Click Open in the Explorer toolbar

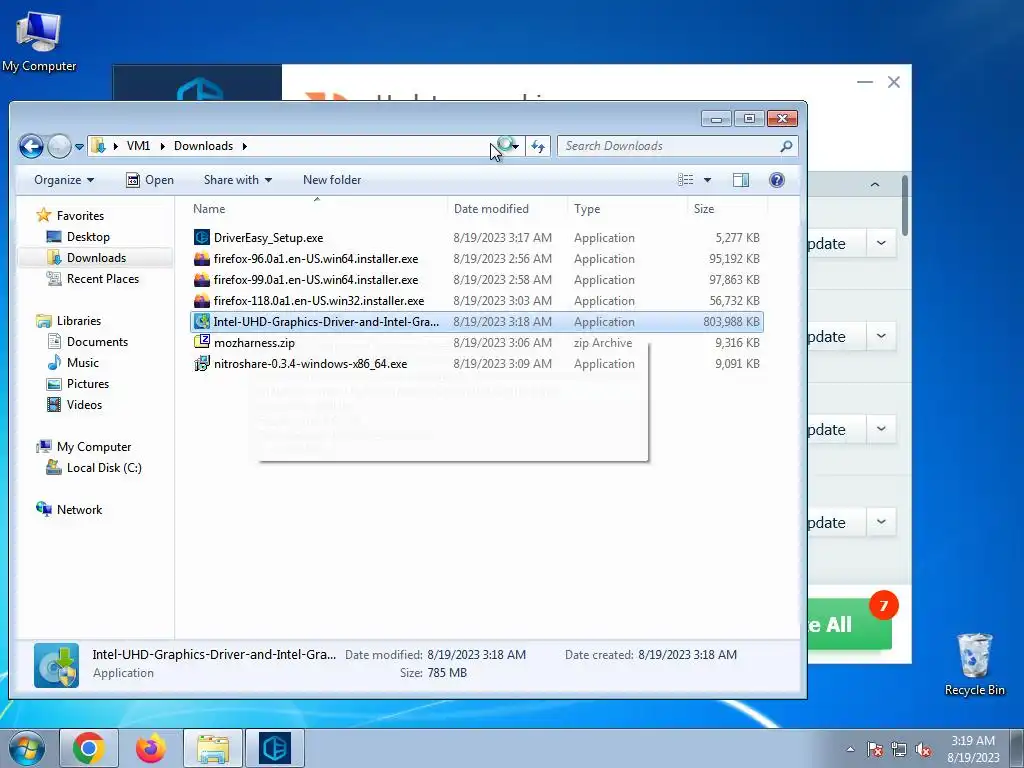point(150,180)
